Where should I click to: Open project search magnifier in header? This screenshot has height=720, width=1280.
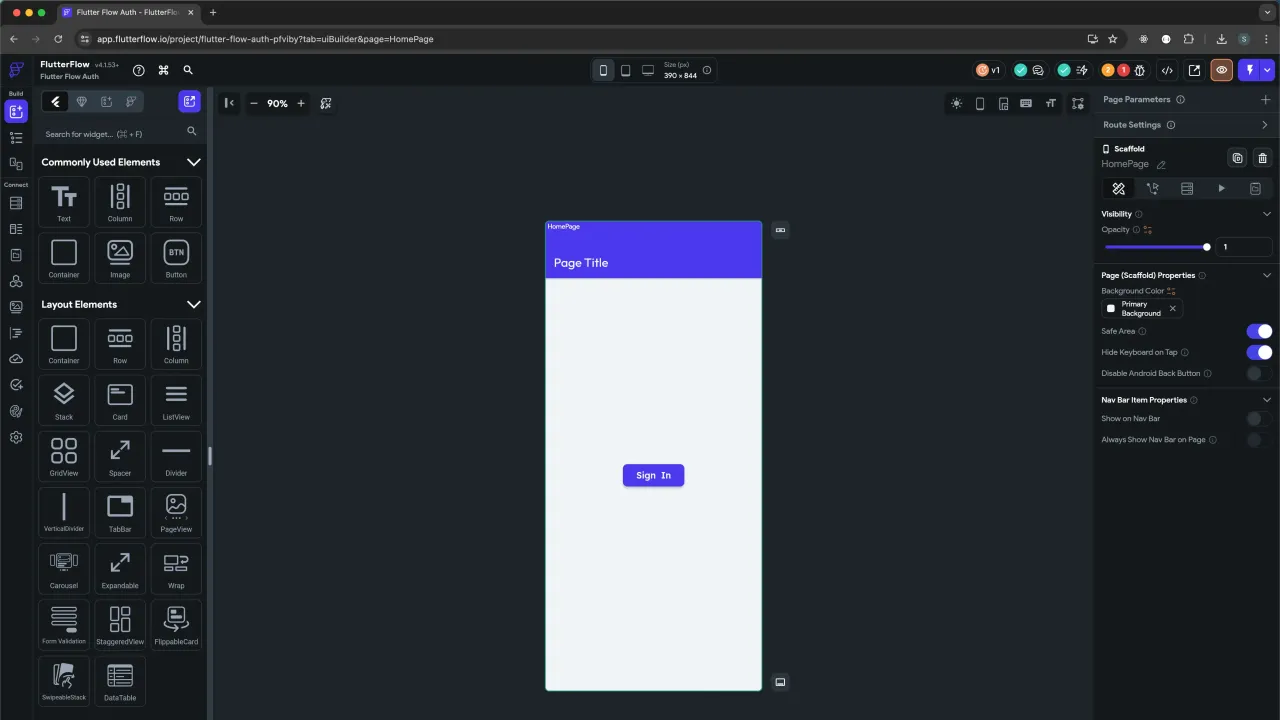coord(188,70)
